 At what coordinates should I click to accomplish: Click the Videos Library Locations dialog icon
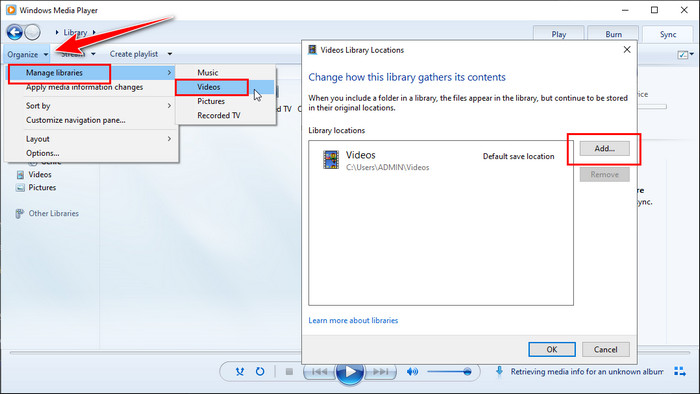(312, 50)
